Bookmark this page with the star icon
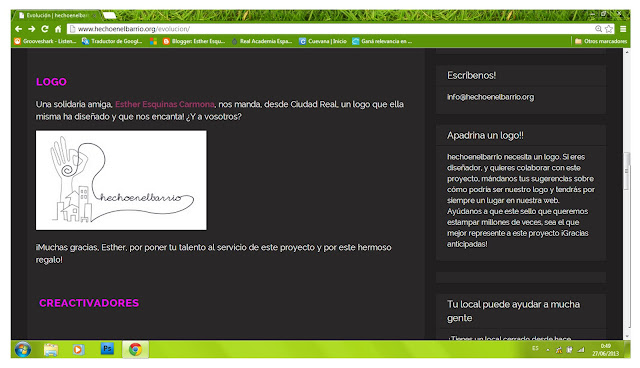640x368 pixels. pyautogui.click(x=609, y=29)
